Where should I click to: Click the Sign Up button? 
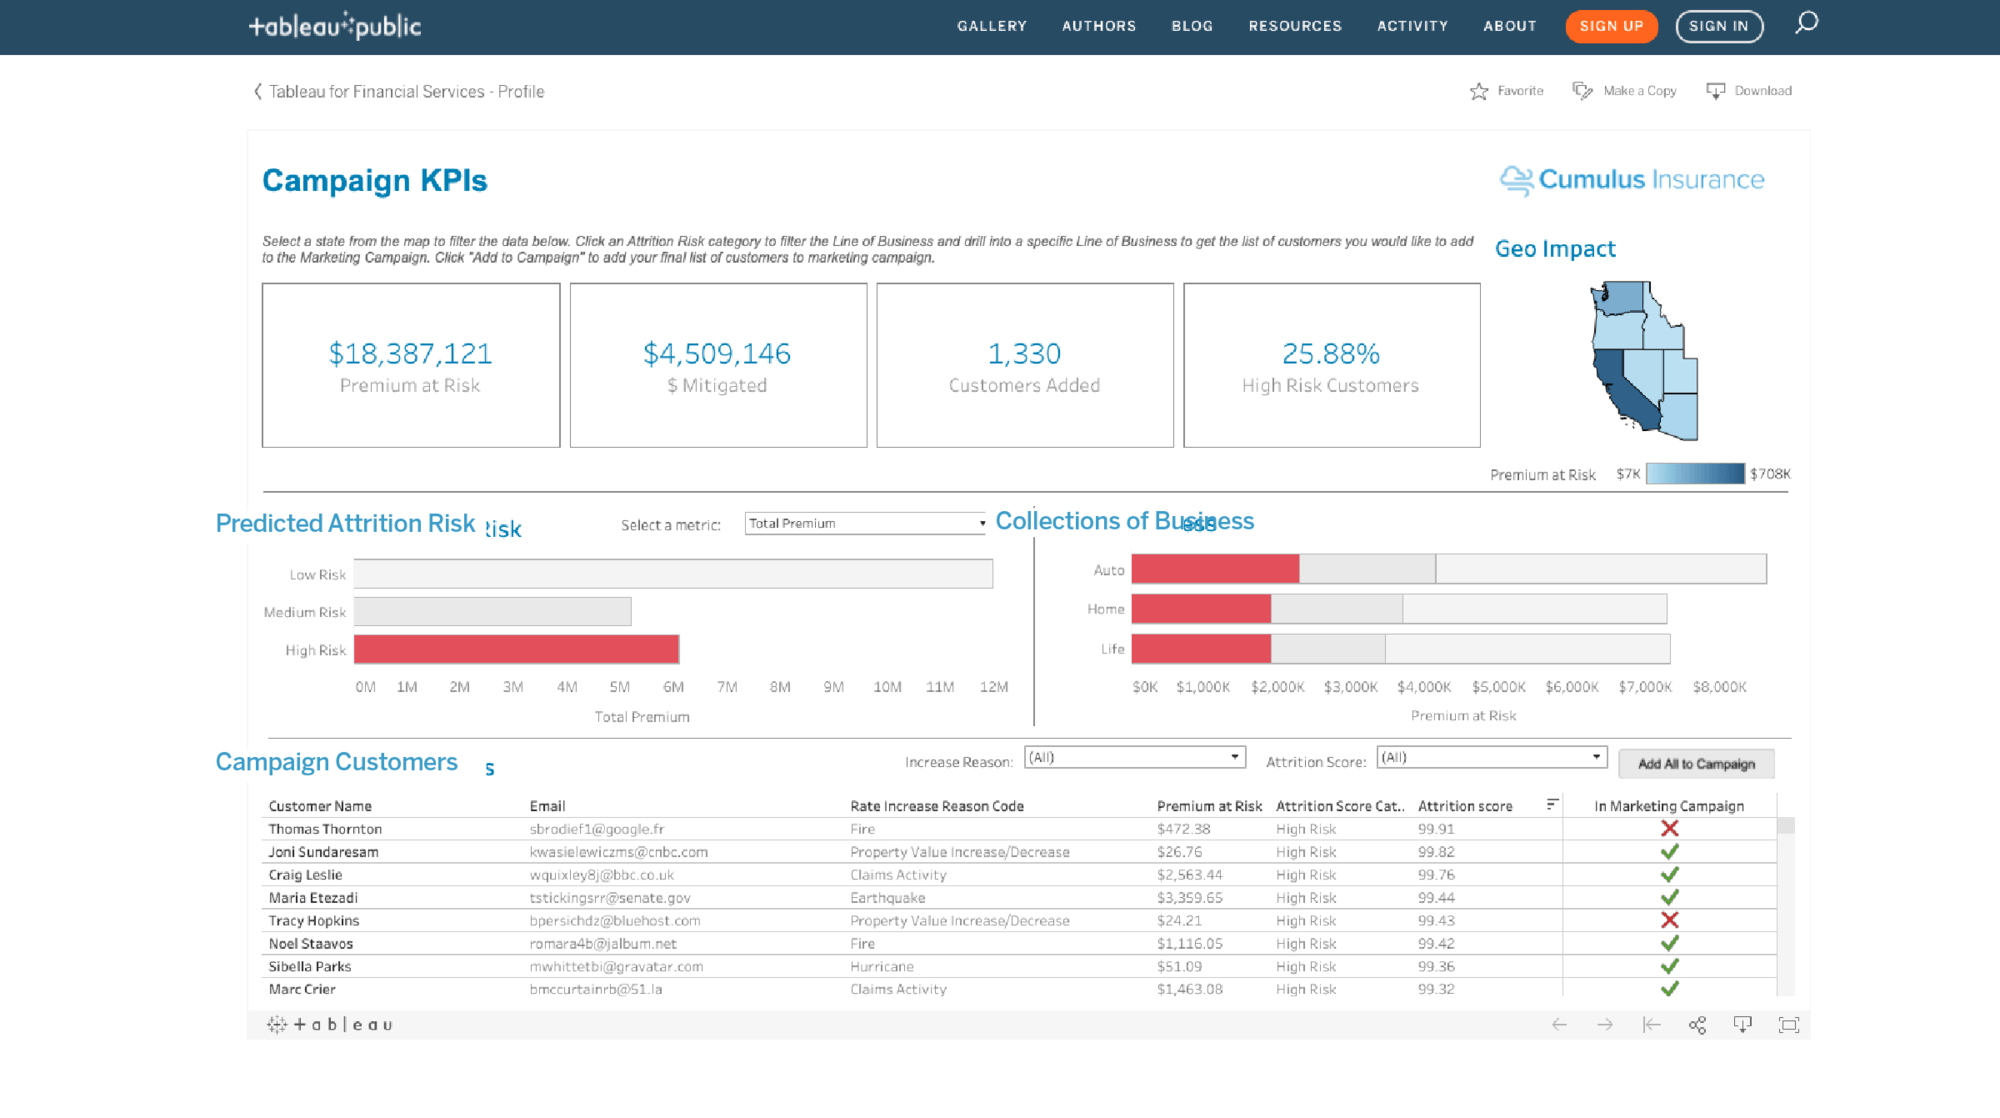tap(1611, 26)
